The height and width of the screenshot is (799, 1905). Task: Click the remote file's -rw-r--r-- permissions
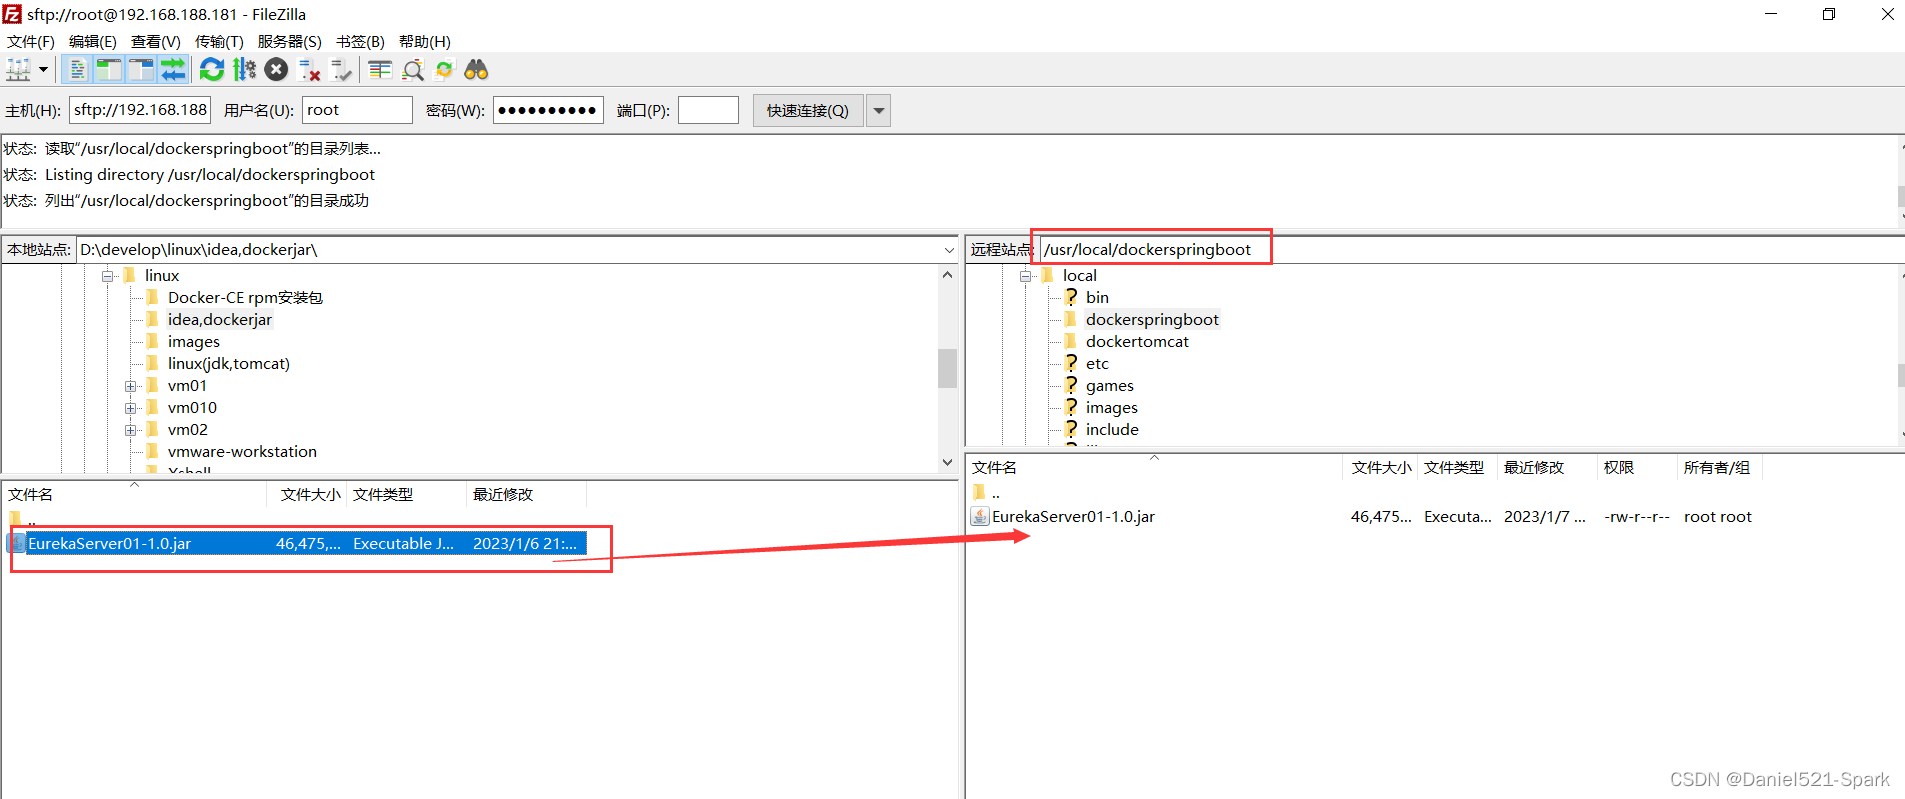tap(1637, 517)
